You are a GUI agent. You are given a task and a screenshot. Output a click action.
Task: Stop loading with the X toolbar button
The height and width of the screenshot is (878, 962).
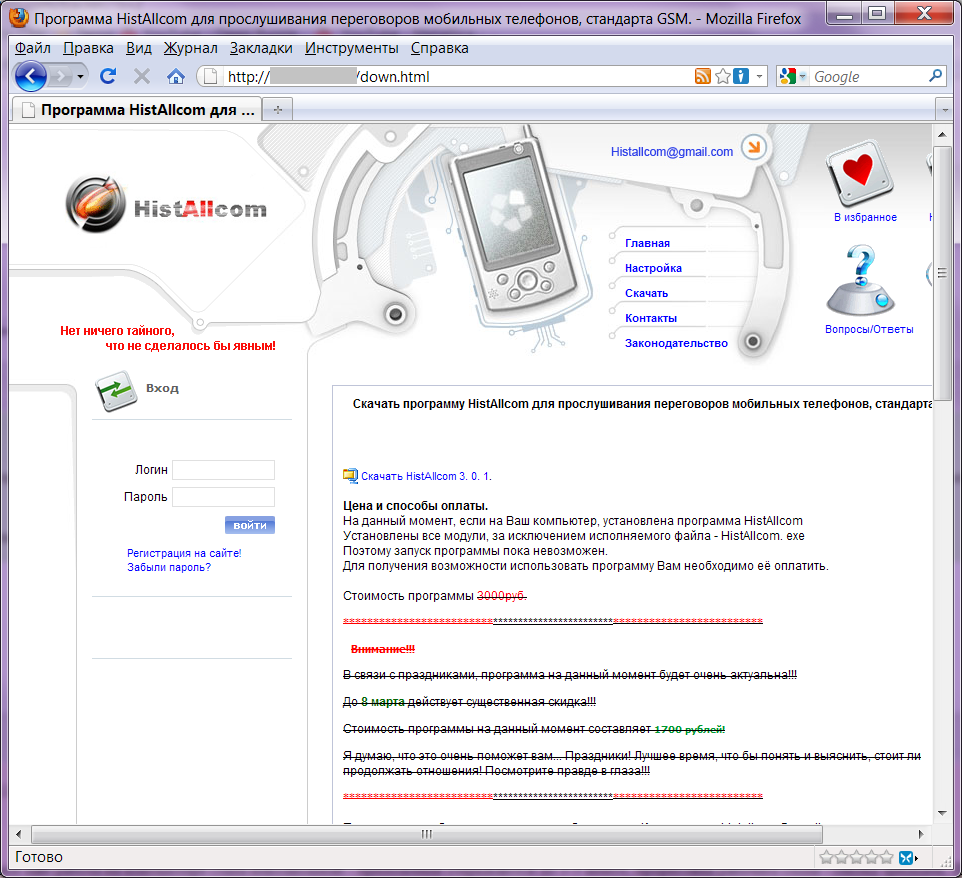(142, 76)
